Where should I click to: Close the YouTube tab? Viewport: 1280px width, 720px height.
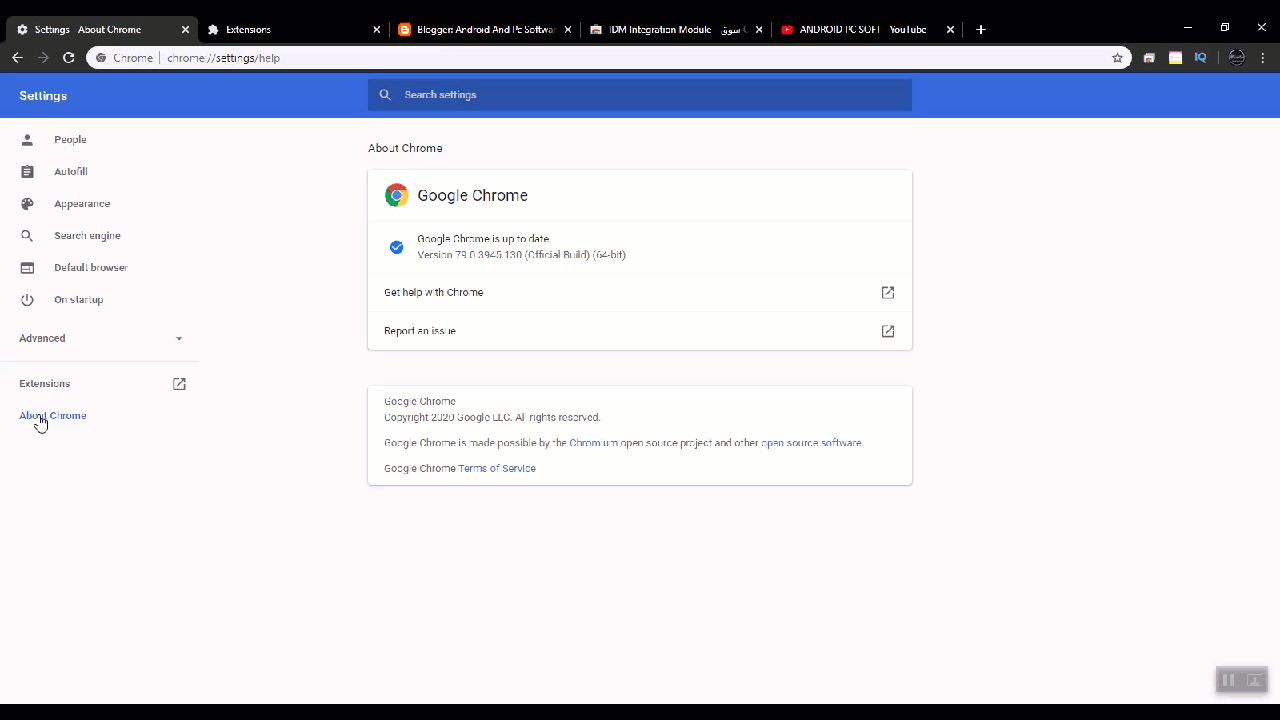tap(950, 30)
